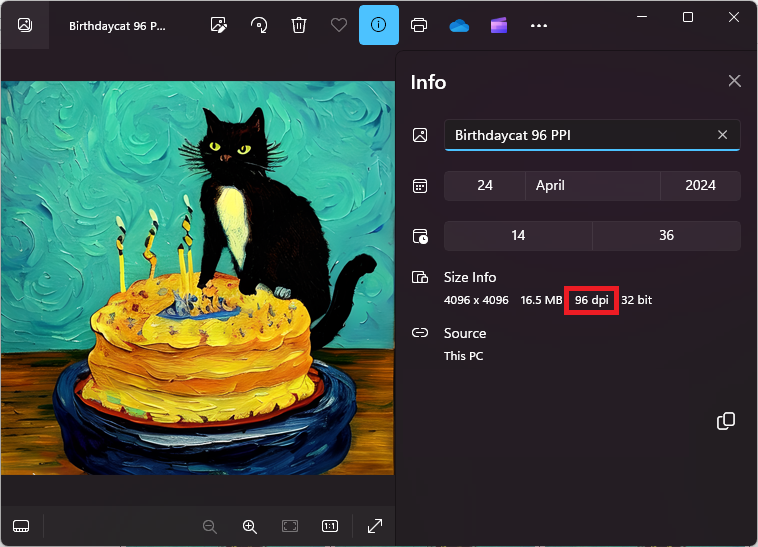Click the image dimensions 4096 x 4096
Screen dimensions: 758x547
click(x=476, y=300)
